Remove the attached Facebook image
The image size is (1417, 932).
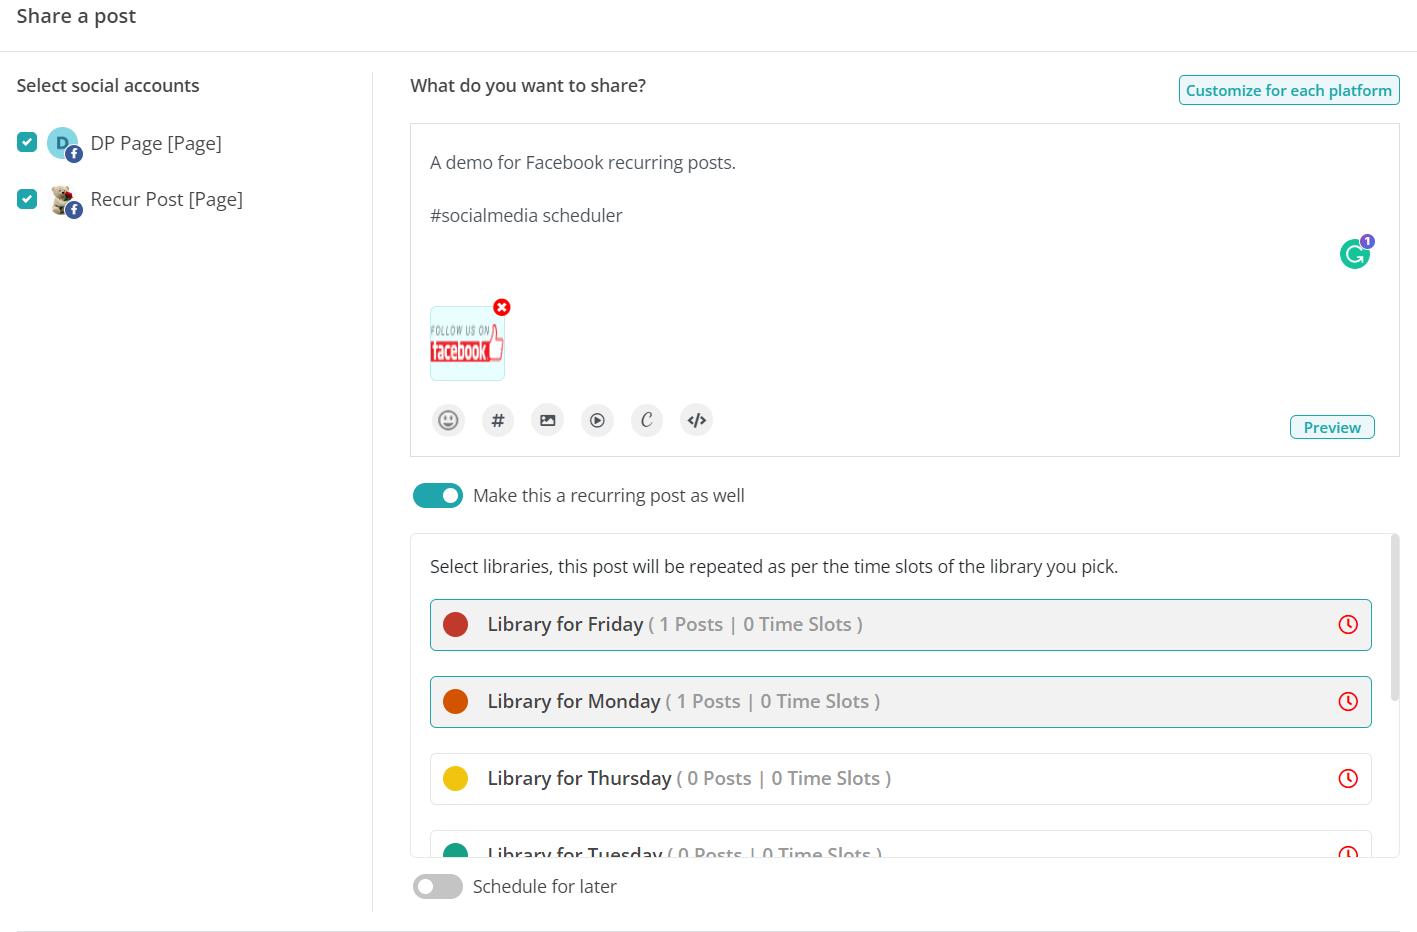pos(502,307)
